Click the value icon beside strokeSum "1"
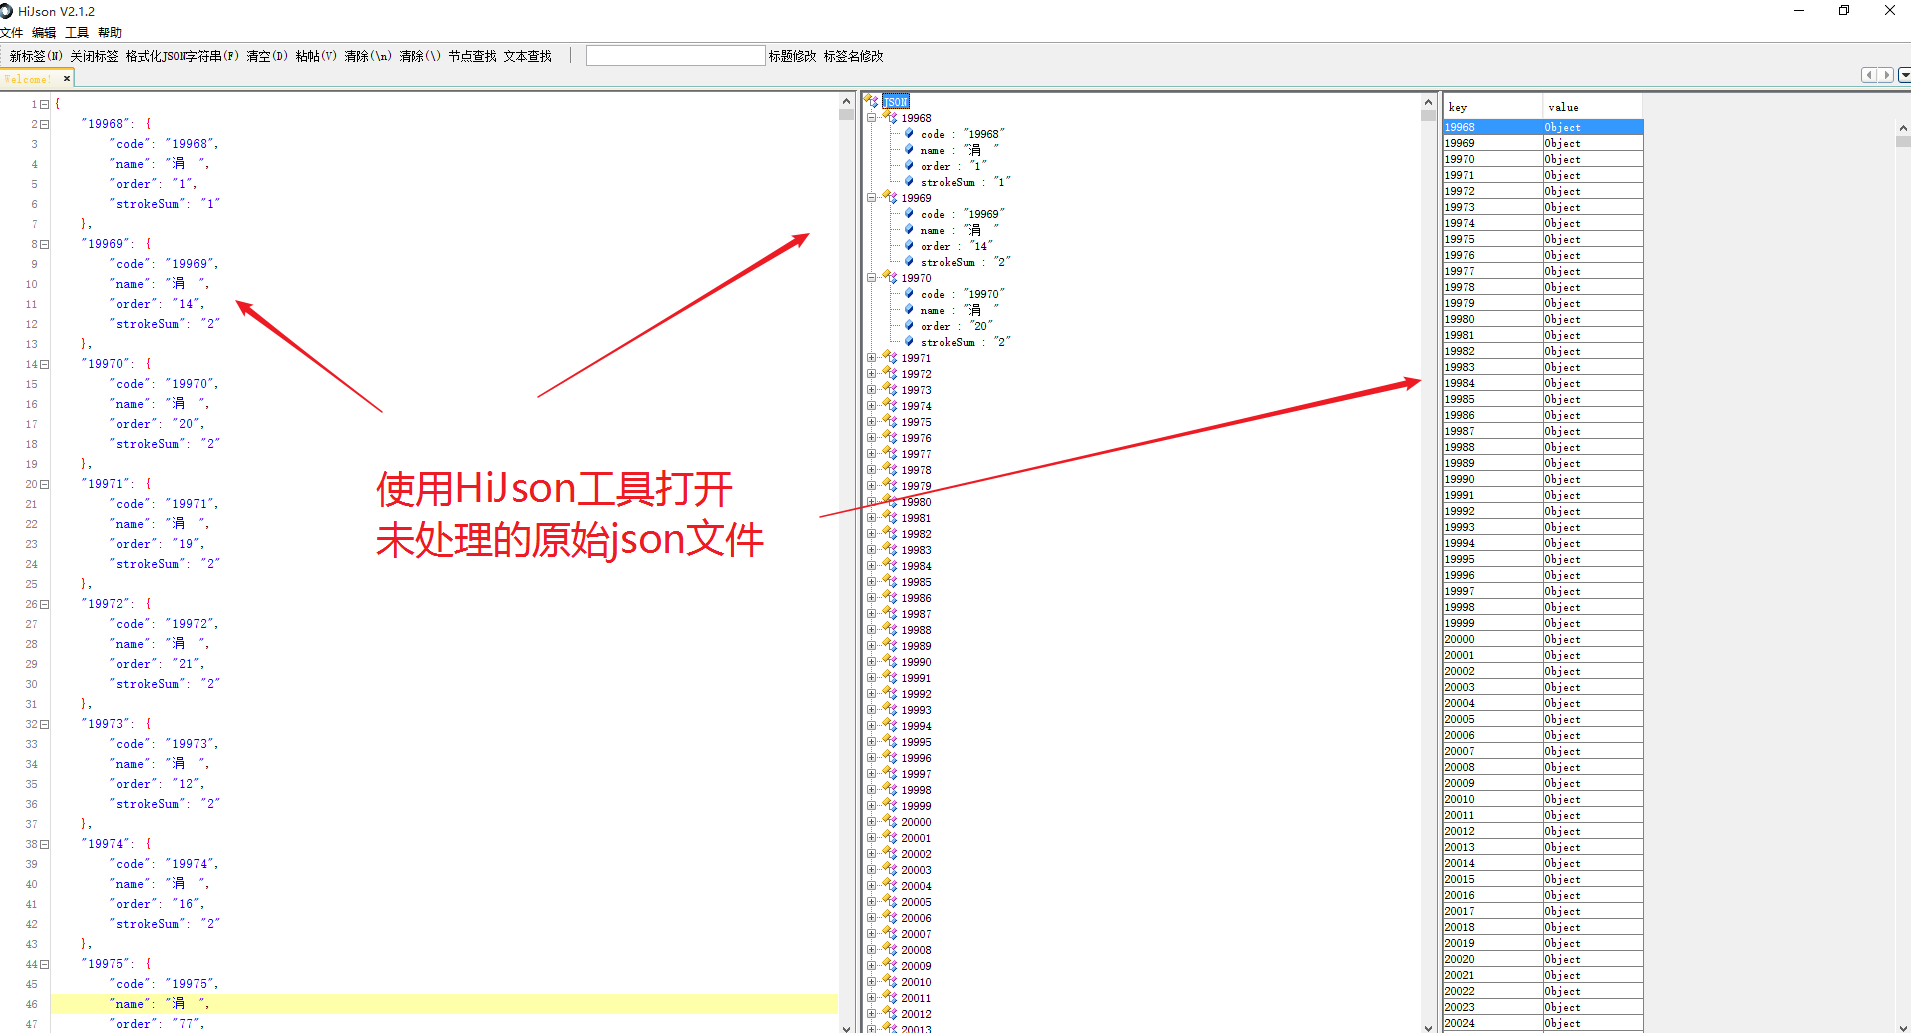Viewport: 1911px width, 1033px height. click(x=909, y=181)
